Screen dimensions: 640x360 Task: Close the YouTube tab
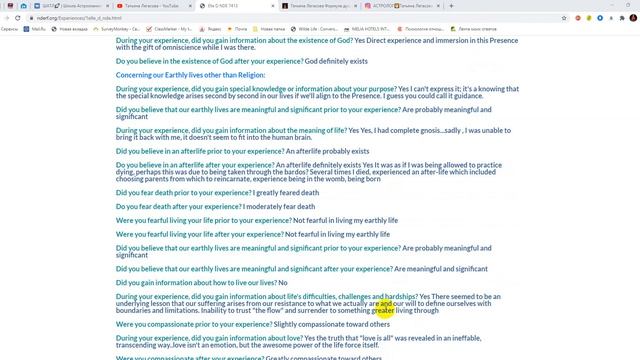coord(190,6)
